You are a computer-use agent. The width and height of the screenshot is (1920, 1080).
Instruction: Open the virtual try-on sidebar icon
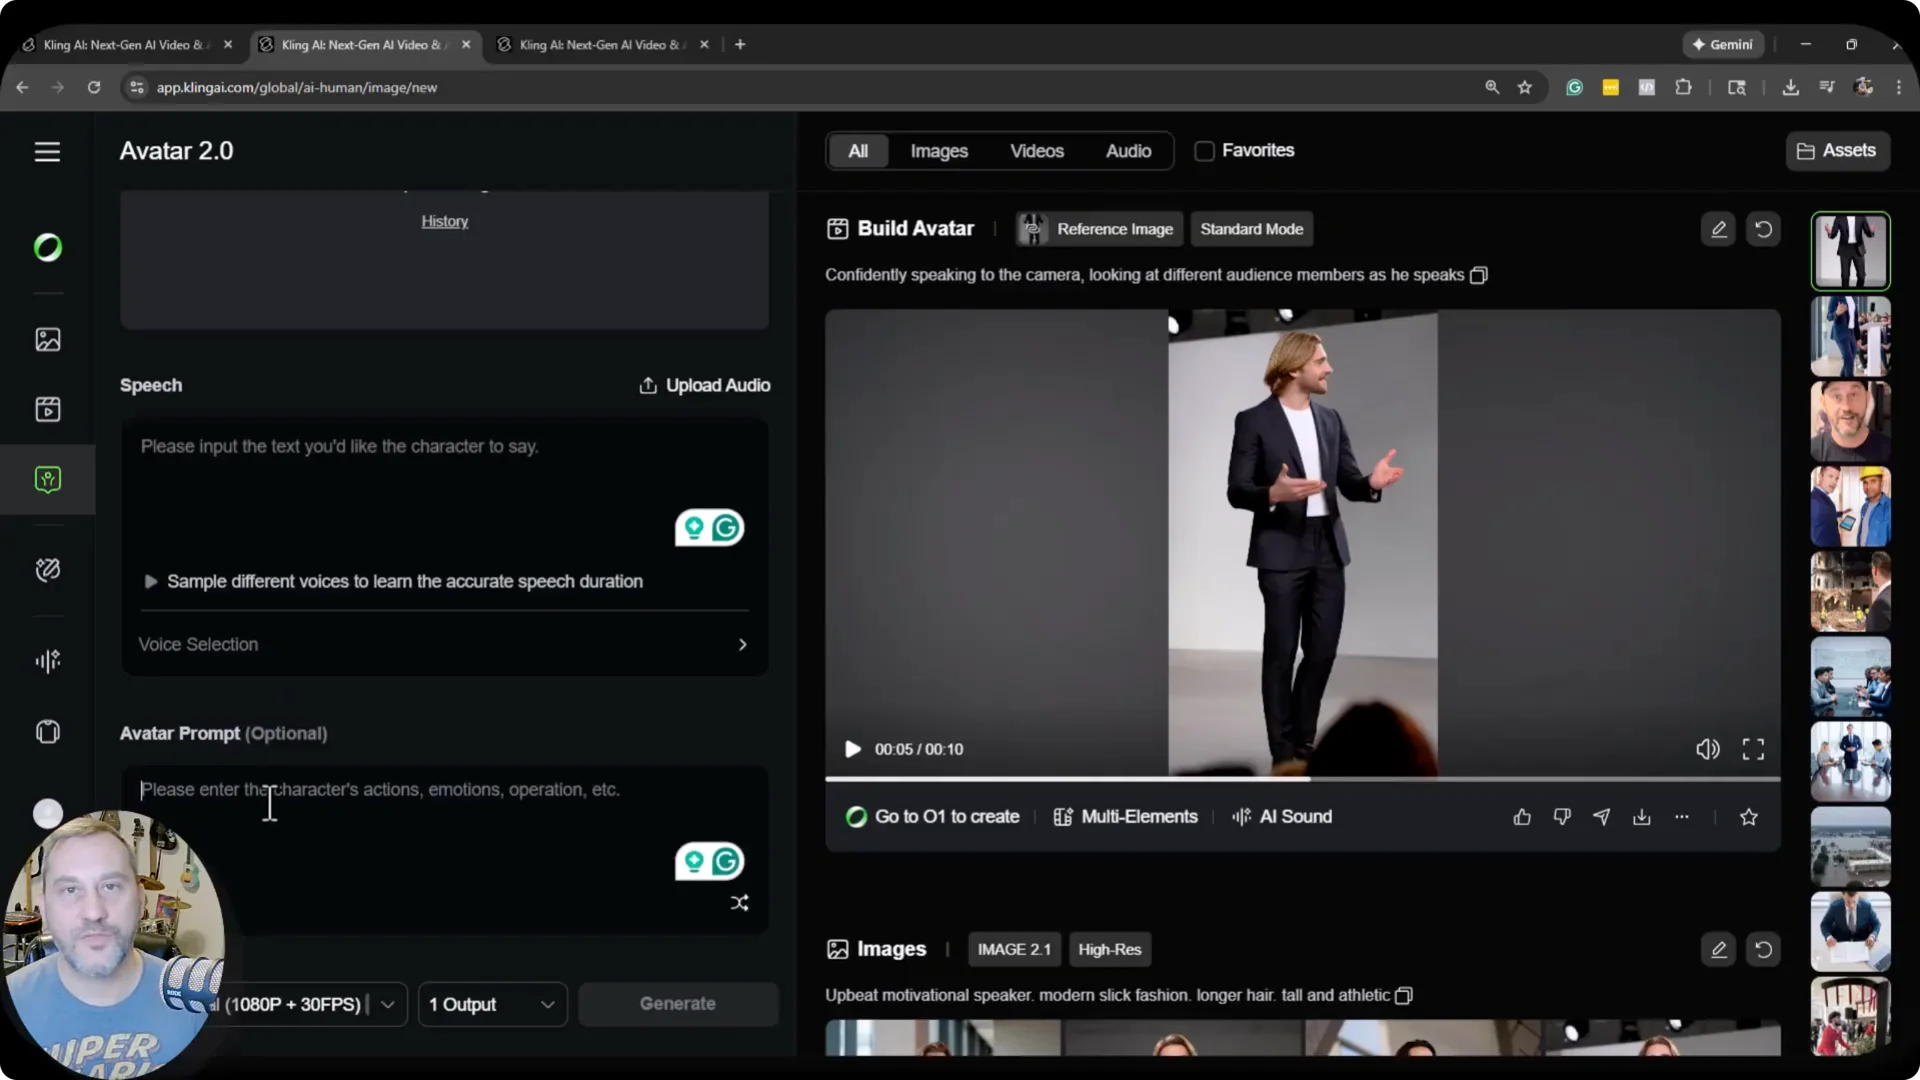click(47, 731)
